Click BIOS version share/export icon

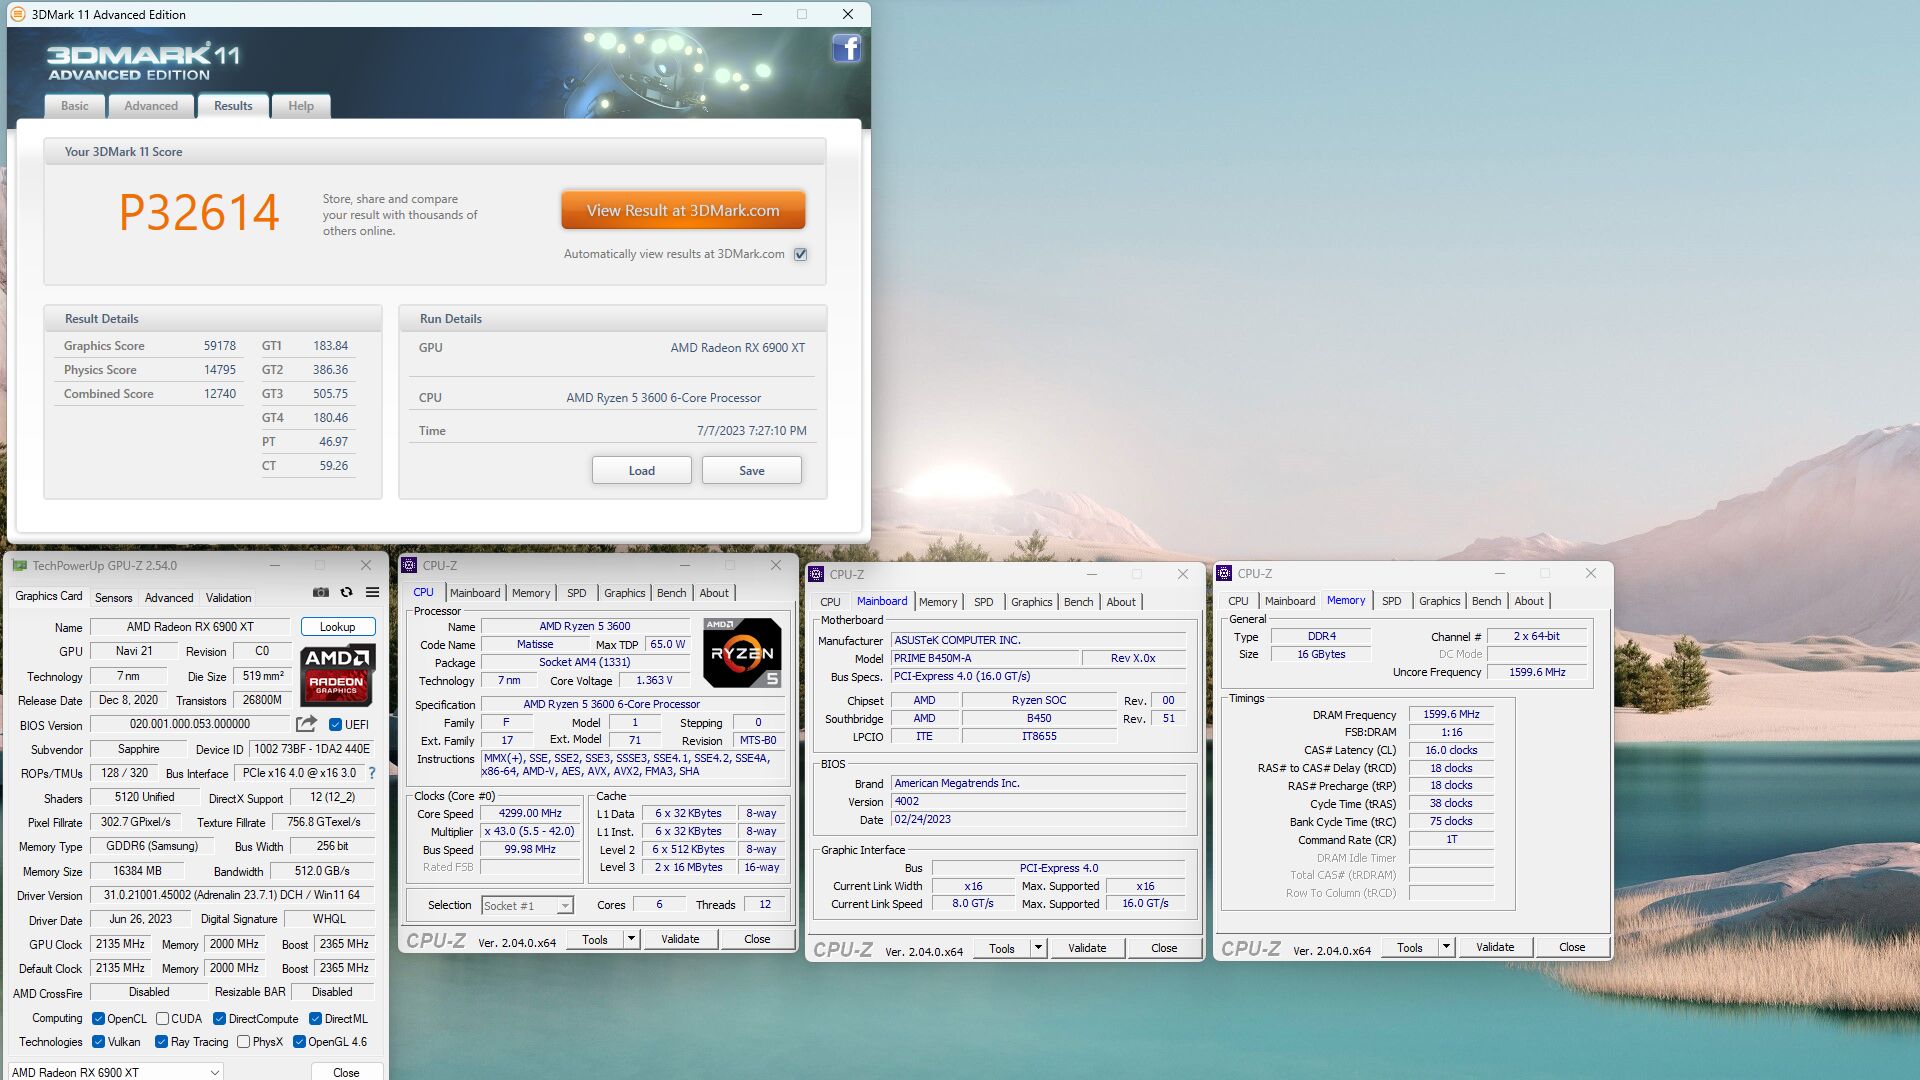tap(306, 724)
